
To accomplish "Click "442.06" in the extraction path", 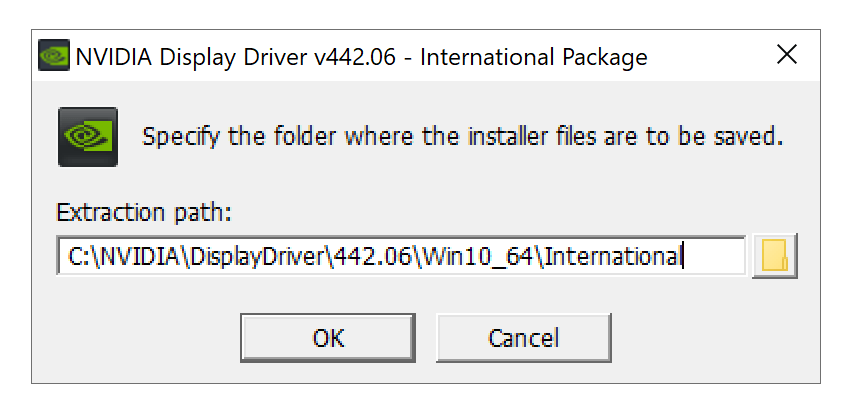I will click(x=373, y=256).
